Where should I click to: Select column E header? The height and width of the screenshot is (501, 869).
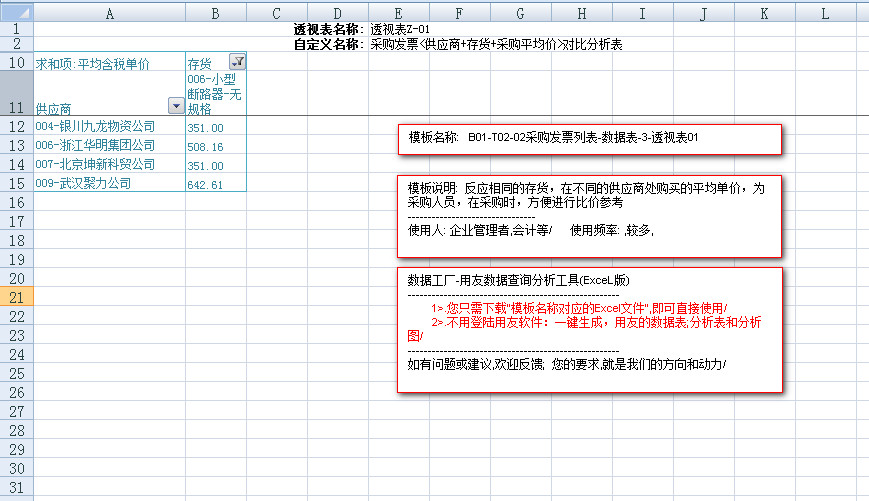pos(398,13)
